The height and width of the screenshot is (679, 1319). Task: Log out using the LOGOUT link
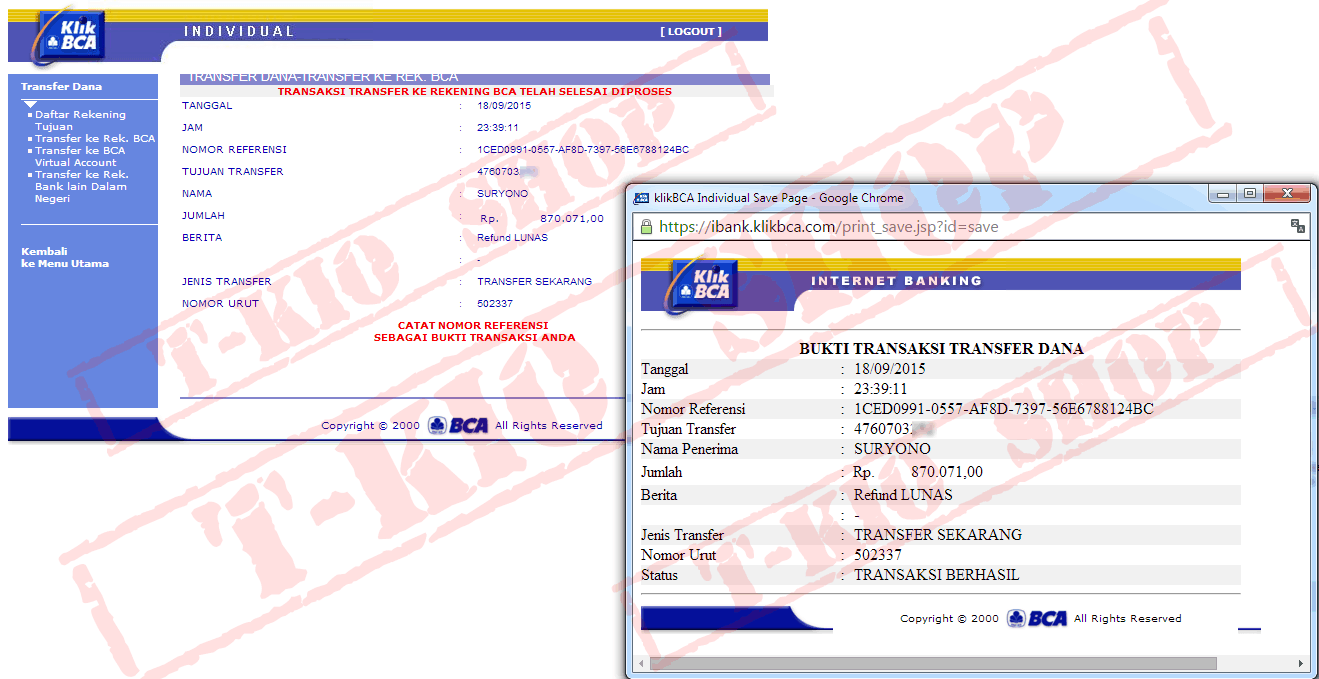click(x=690, y=32)
